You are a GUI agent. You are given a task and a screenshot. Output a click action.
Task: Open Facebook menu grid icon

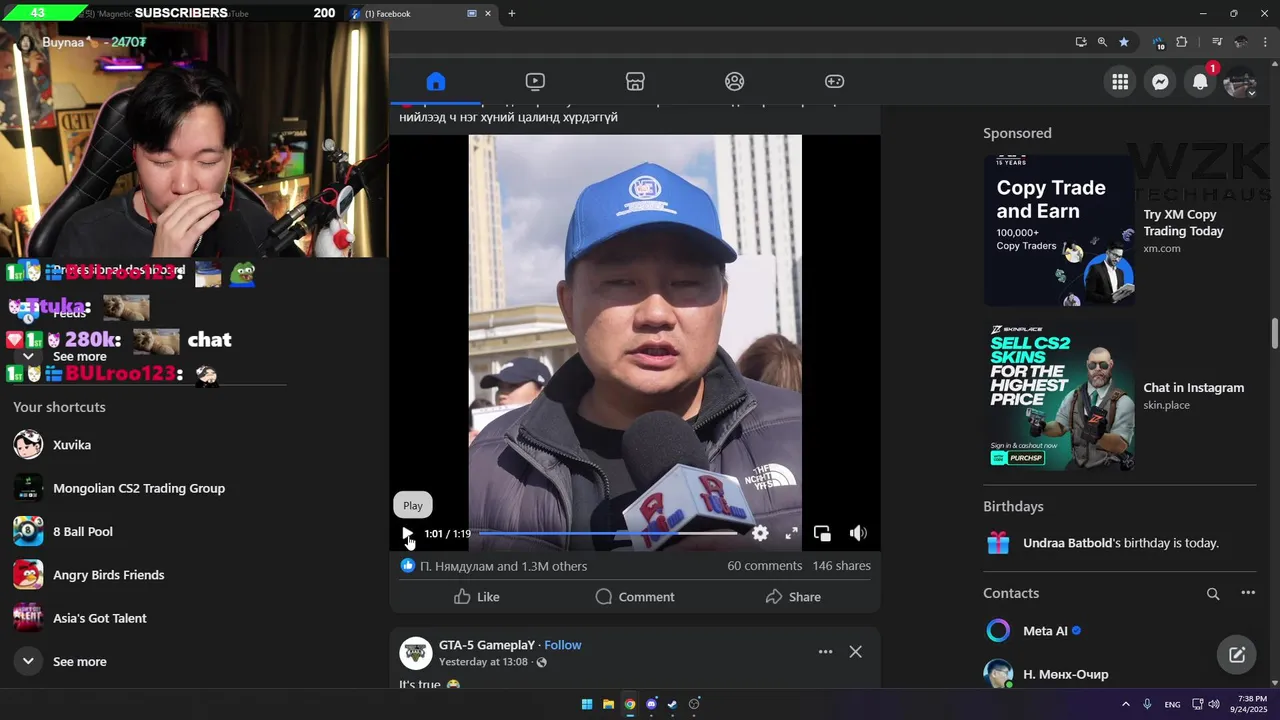pos(1120,82)
